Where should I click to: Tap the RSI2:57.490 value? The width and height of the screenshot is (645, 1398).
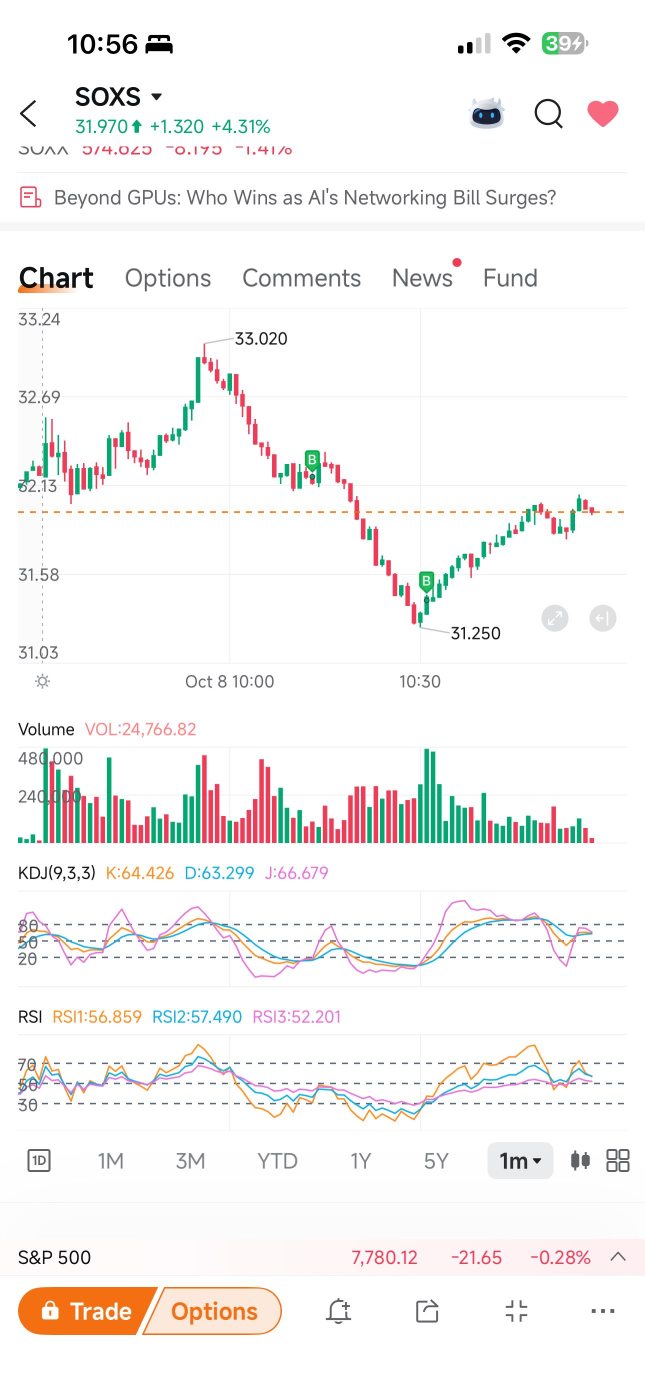[197, 1017]
